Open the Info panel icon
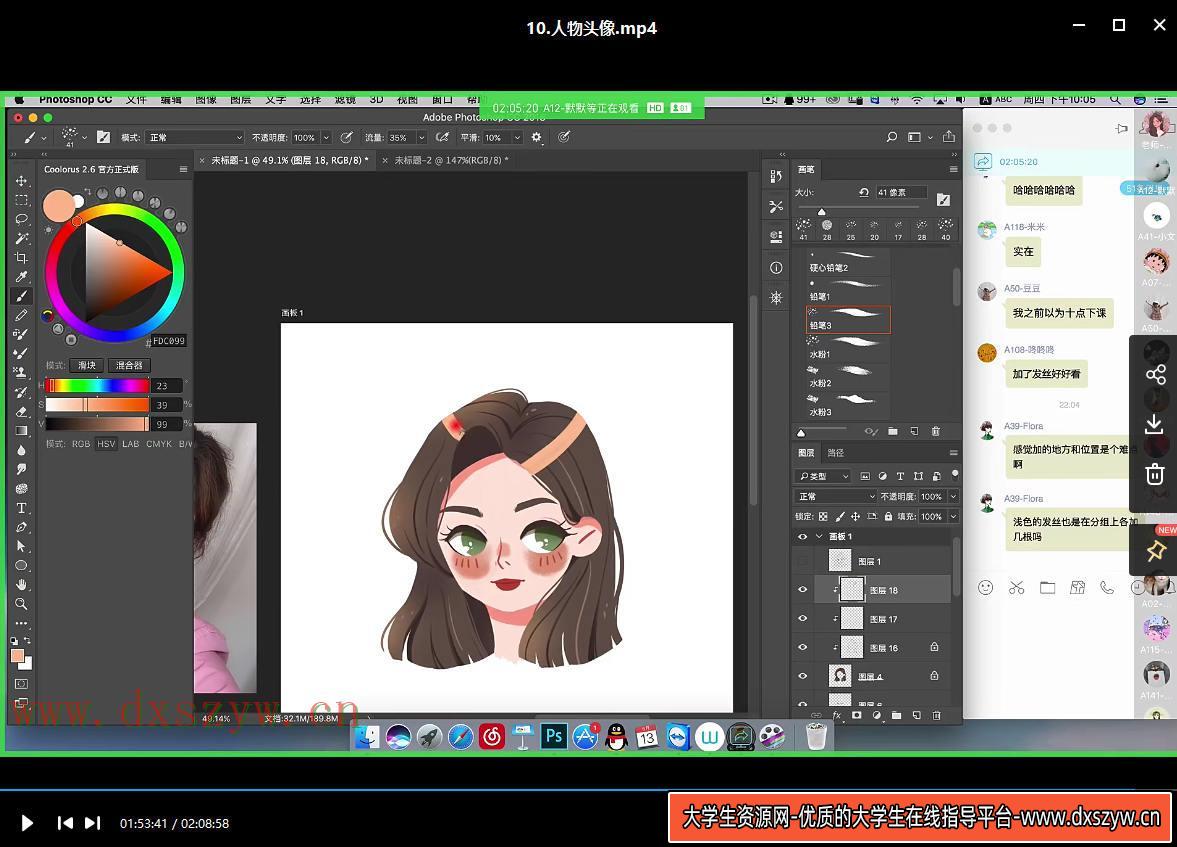Viewport: 1177px width, 847px height. 776,267
